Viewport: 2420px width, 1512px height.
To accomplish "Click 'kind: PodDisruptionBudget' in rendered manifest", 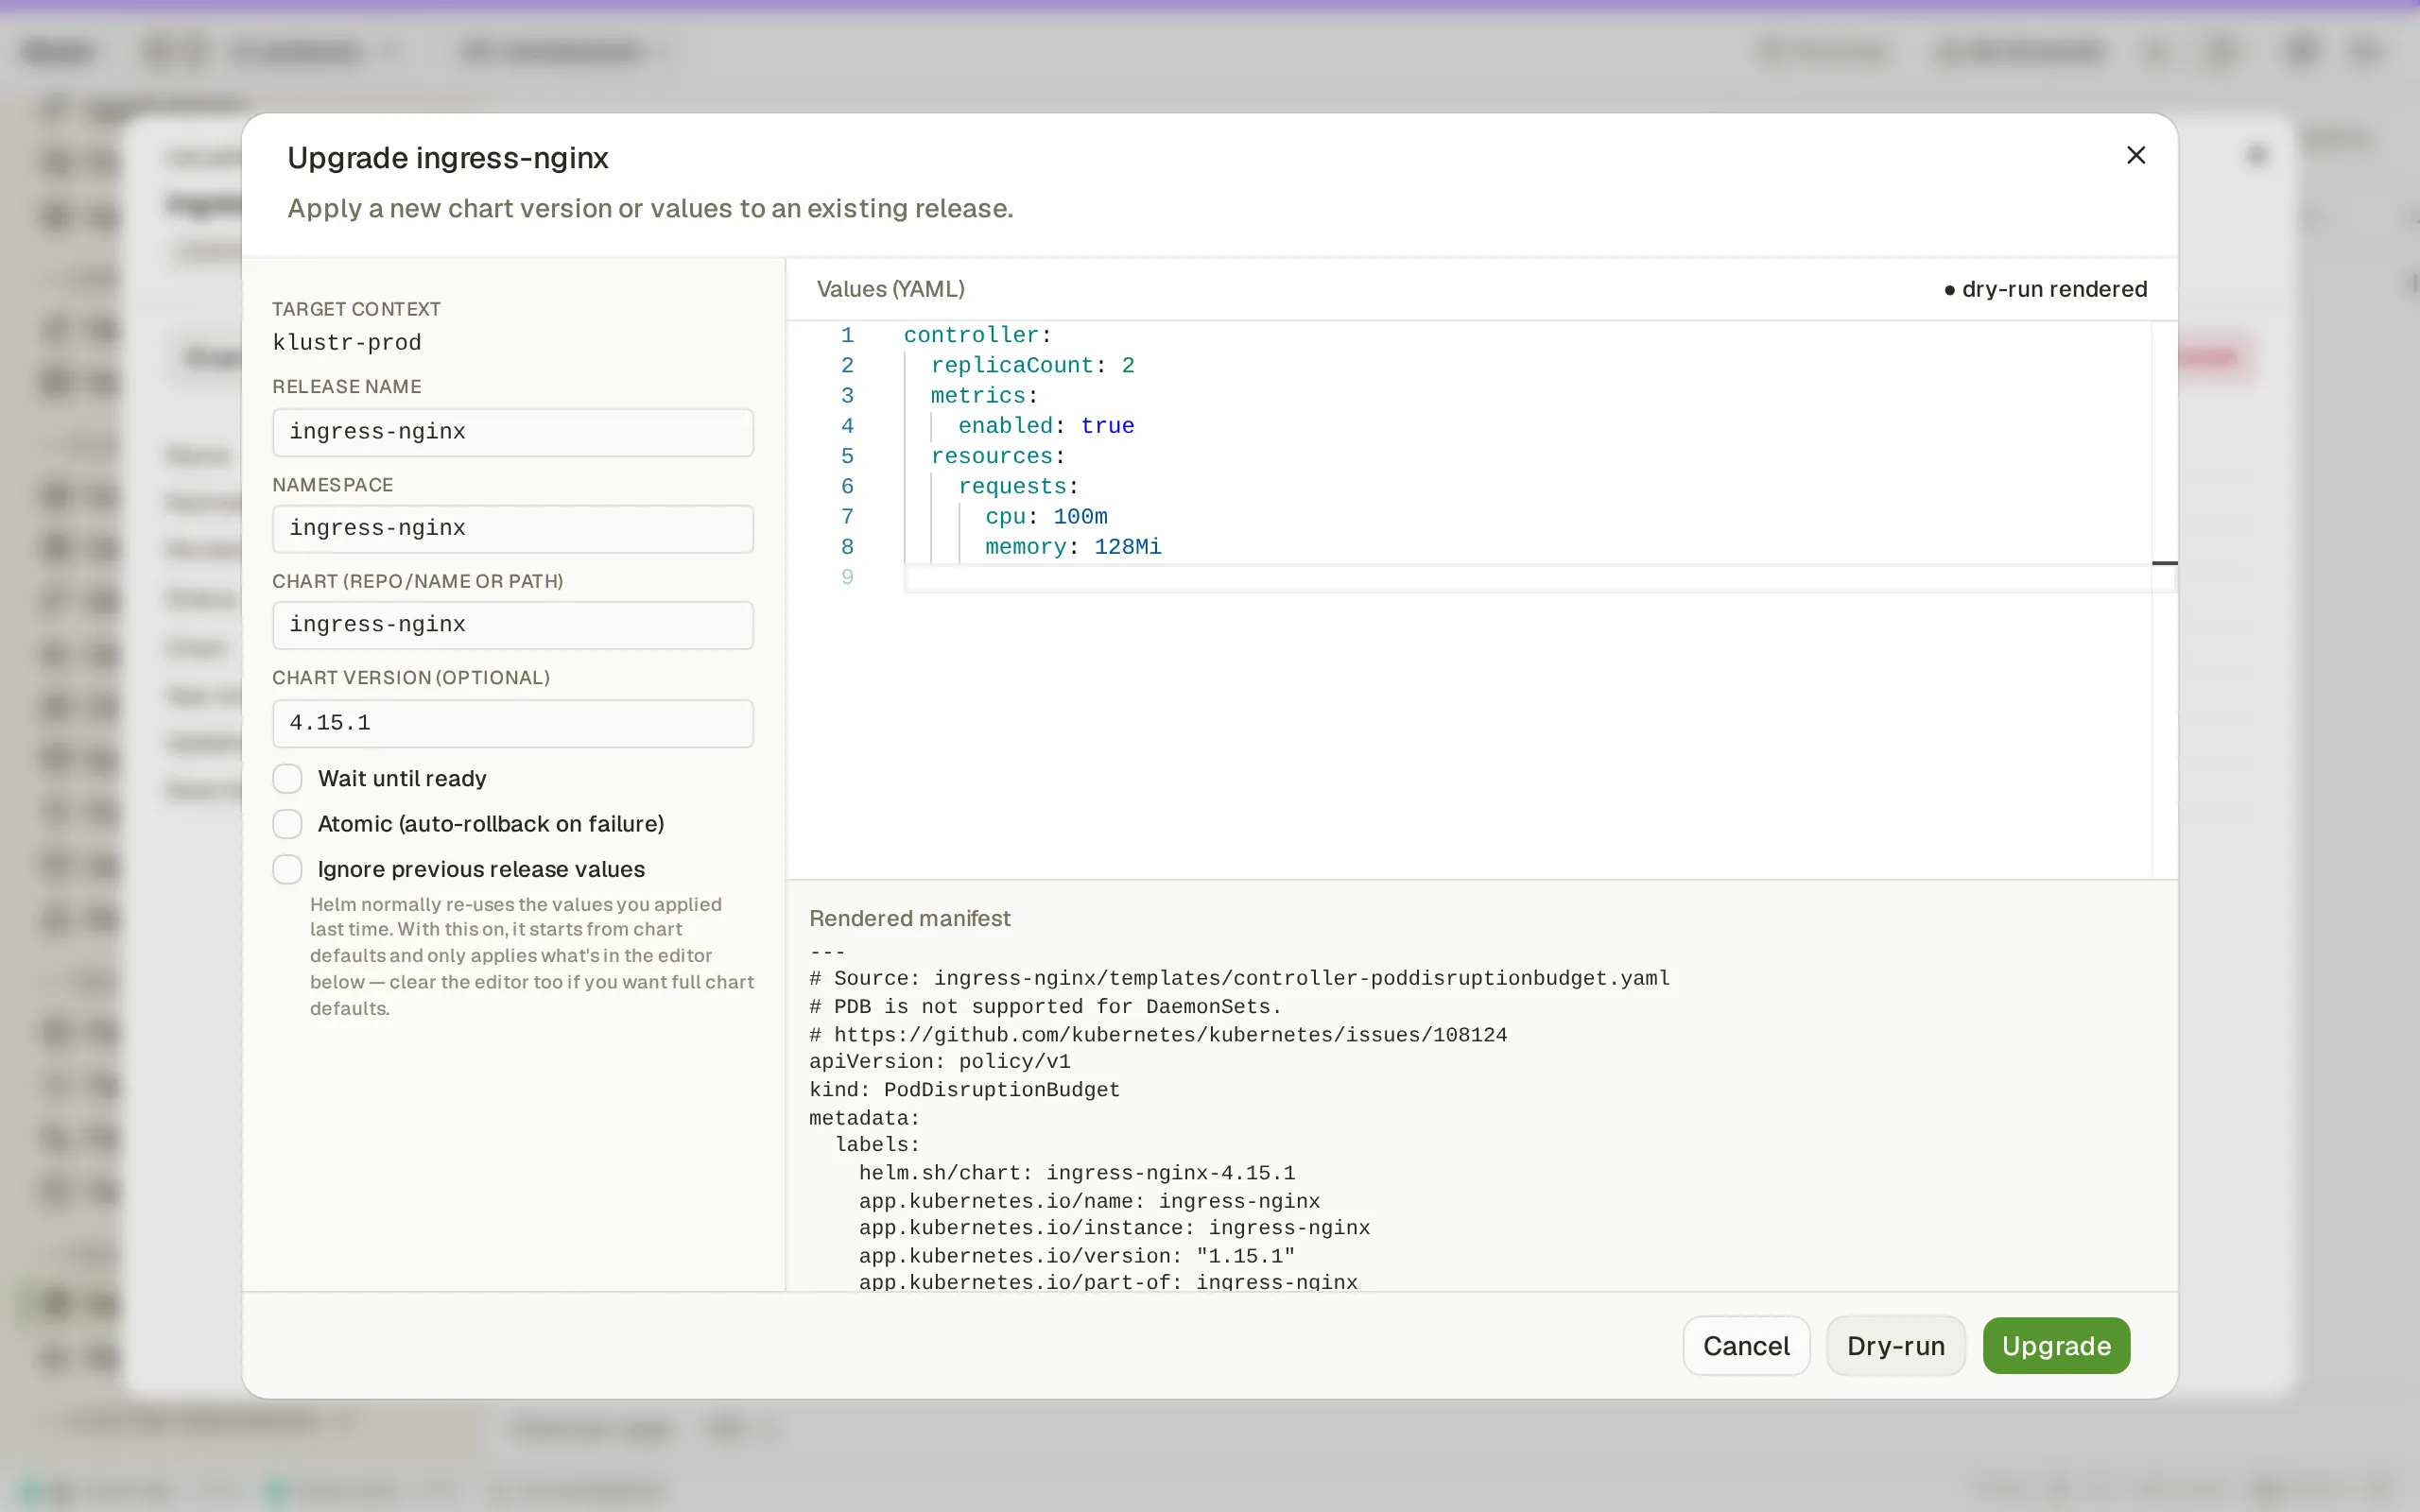I will click(x=964, y=1089).
